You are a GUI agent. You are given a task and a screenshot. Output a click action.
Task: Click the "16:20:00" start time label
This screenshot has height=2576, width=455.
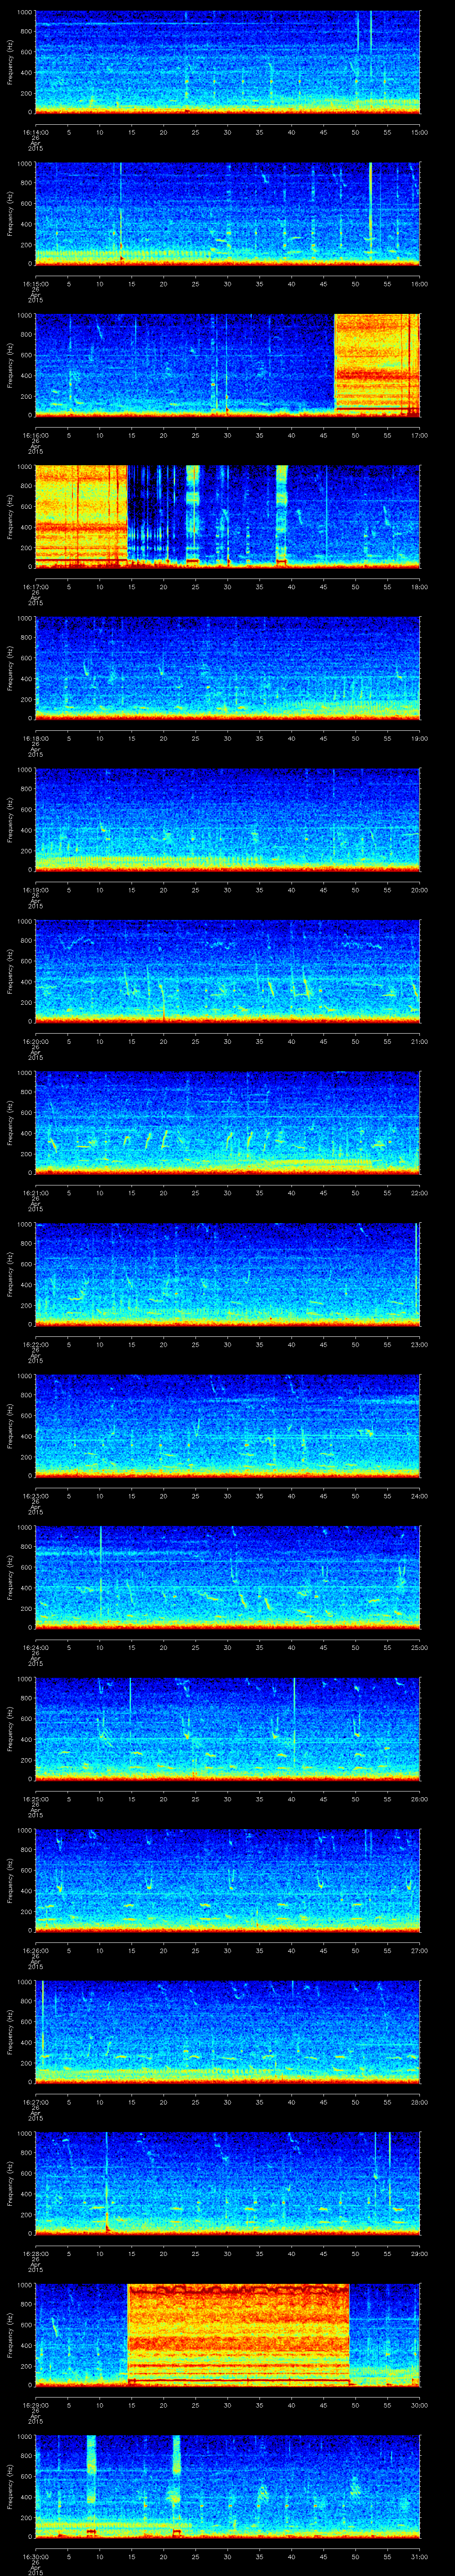(x=35, y=1041)
